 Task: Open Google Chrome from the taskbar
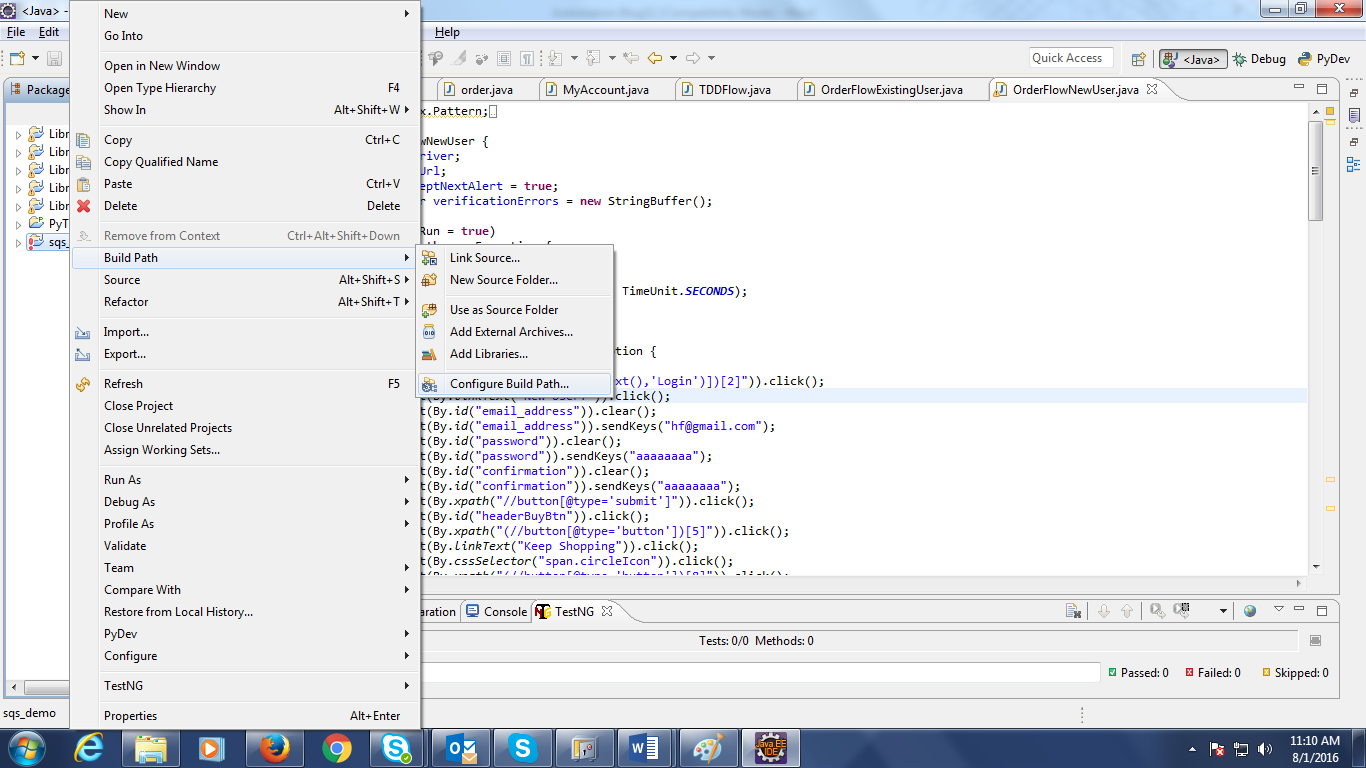pos(336,747)
